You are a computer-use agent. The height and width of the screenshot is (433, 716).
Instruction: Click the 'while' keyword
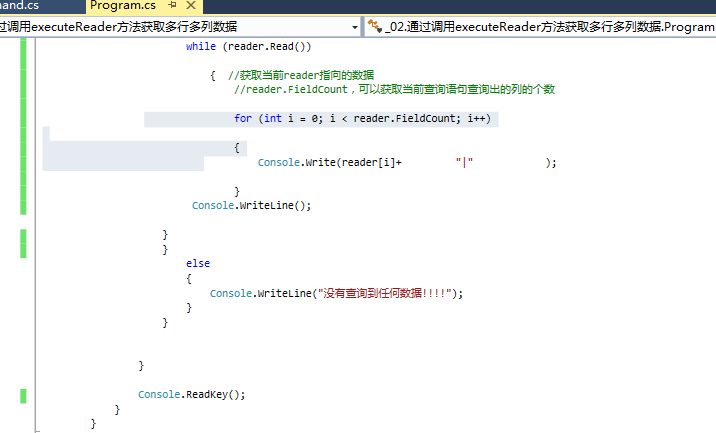click(200, 47)
